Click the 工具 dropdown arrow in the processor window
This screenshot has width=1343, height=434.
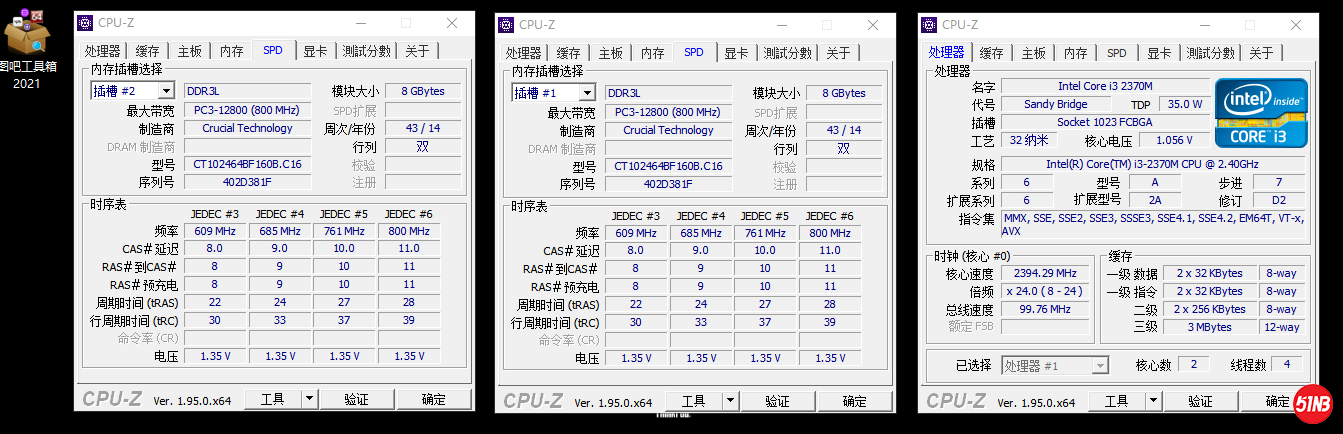1153,401
